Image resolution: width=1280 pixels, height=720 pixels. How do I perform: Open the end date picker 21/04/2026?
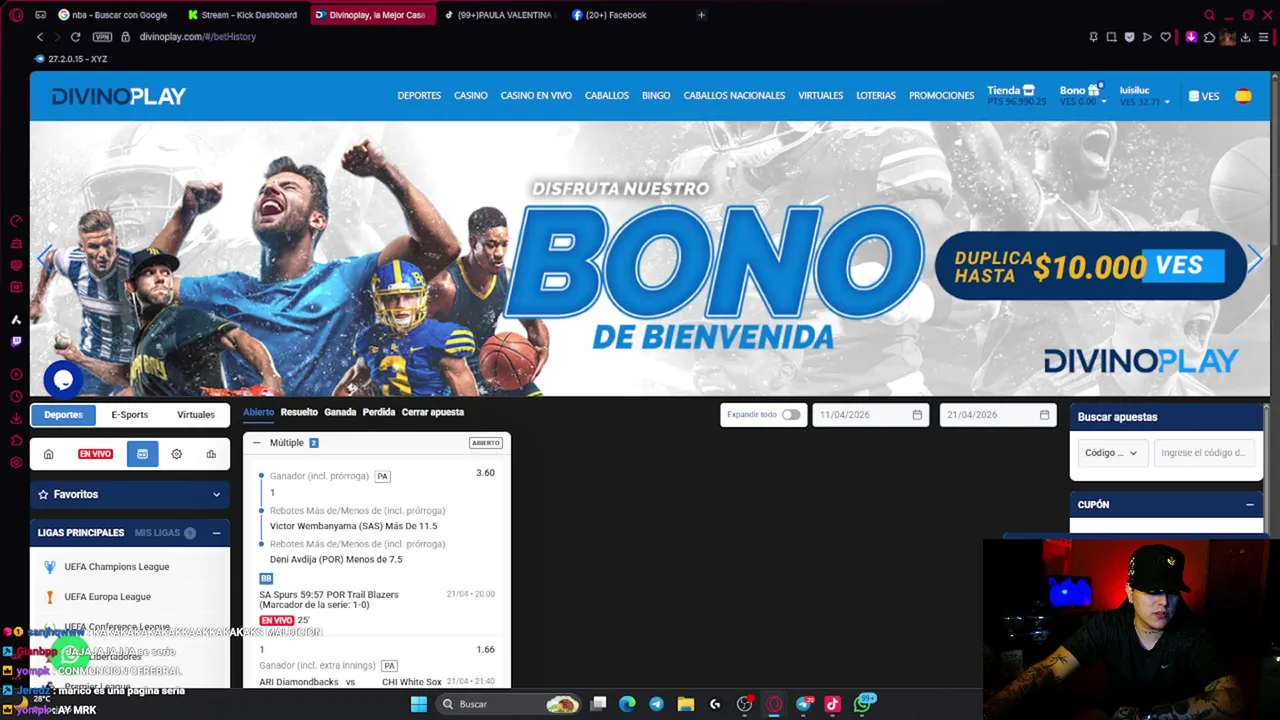[997, 415]
